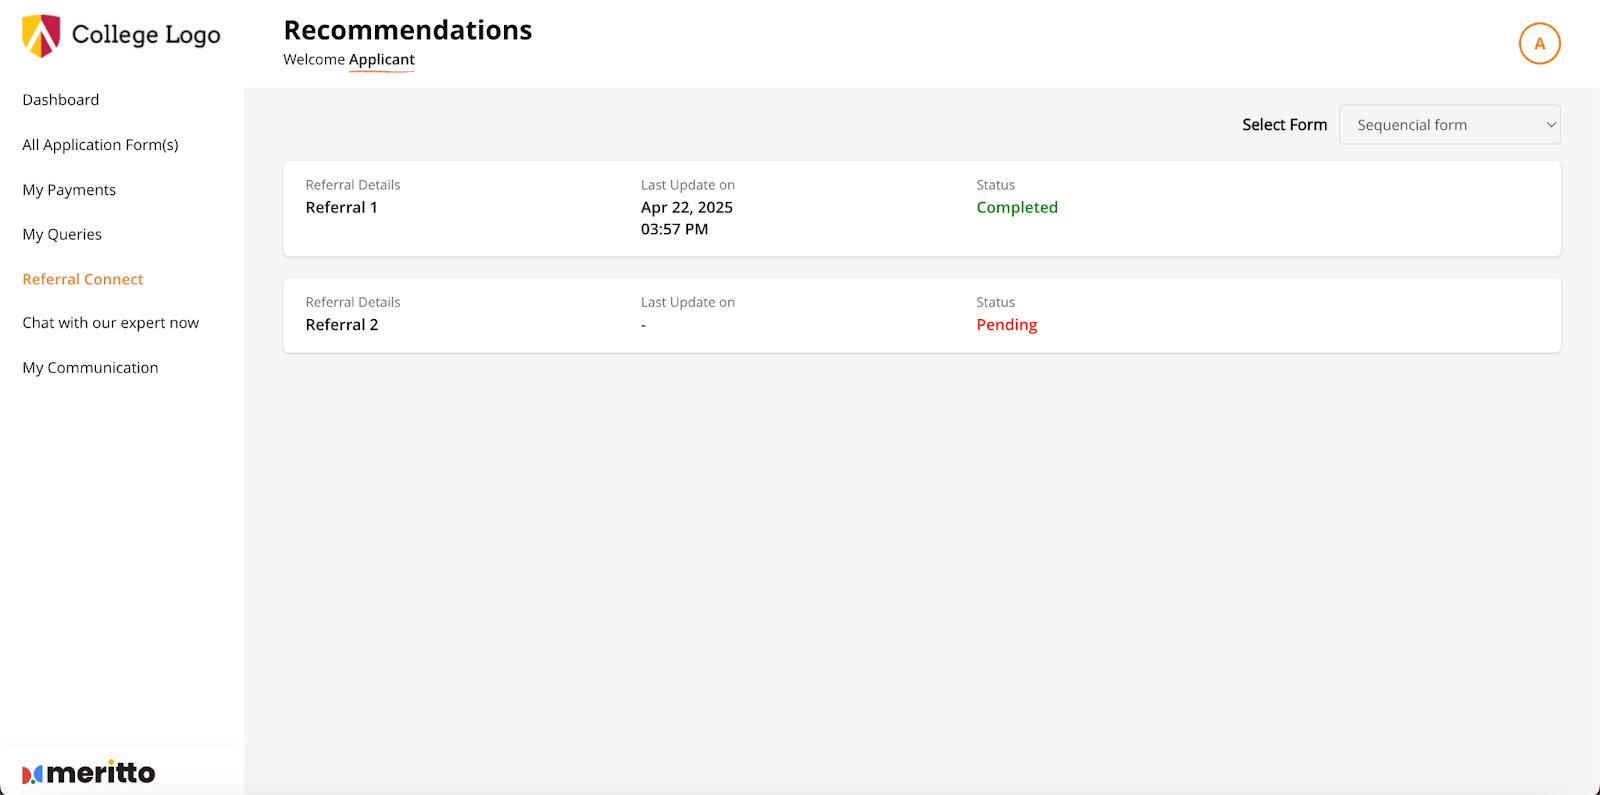Open the user profile avatar icon

click(x=1539, y=44)
